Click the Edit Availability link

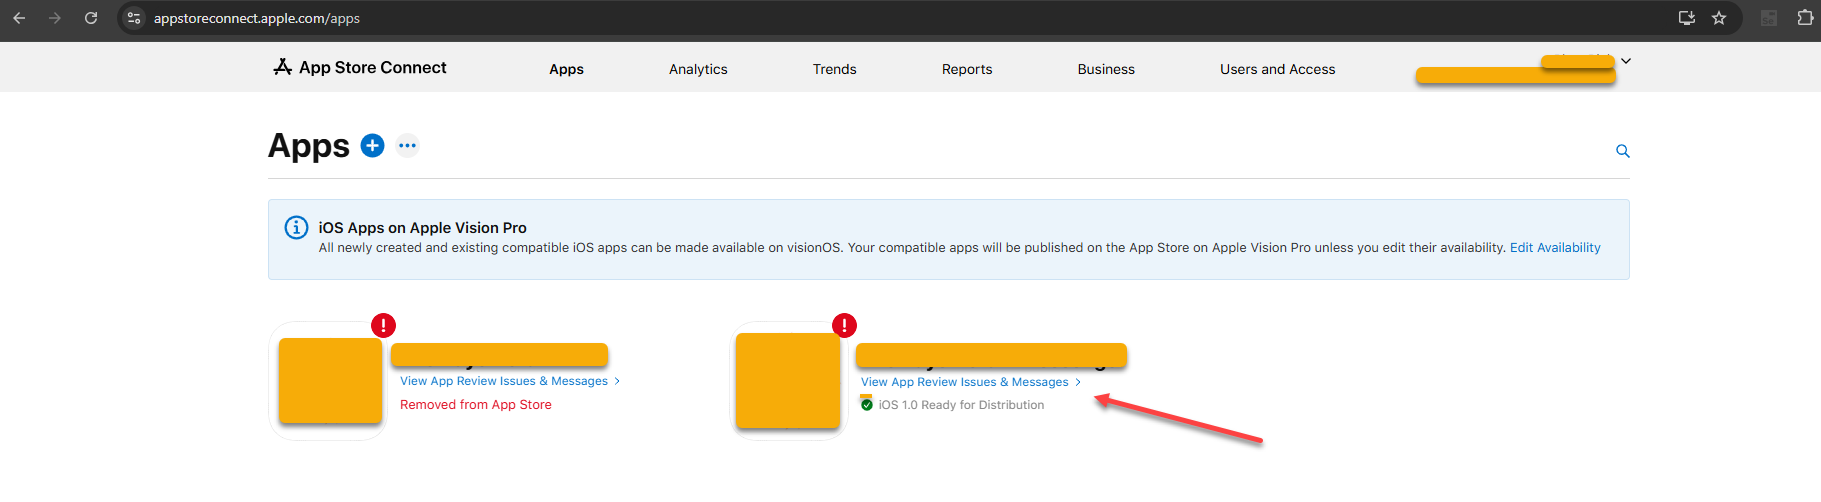pos(1555,248)
